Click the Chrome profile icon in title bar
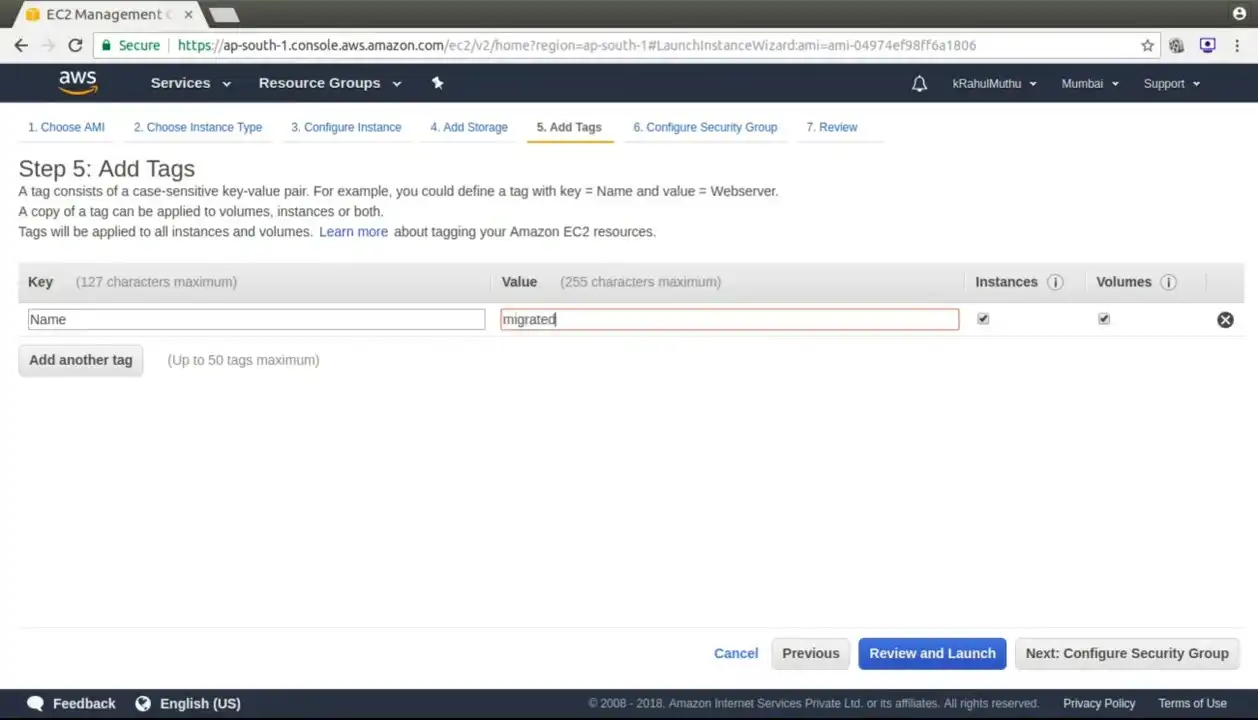The width and height of the screenshot is (1258, 720). pos(1240,13)
